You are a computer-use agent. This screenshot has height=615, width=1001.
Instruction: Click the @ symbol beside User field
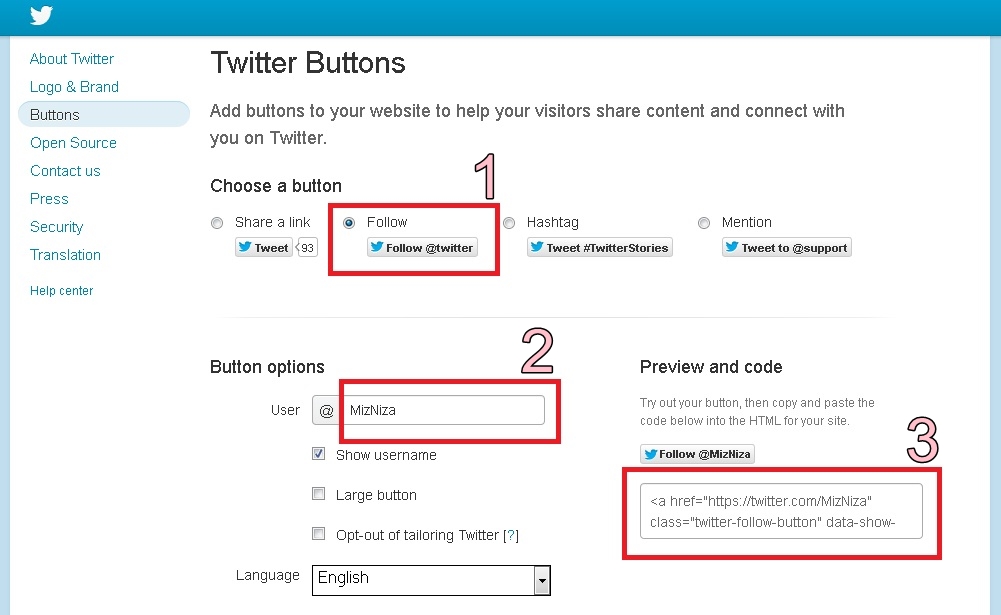[x=326, y=410]
